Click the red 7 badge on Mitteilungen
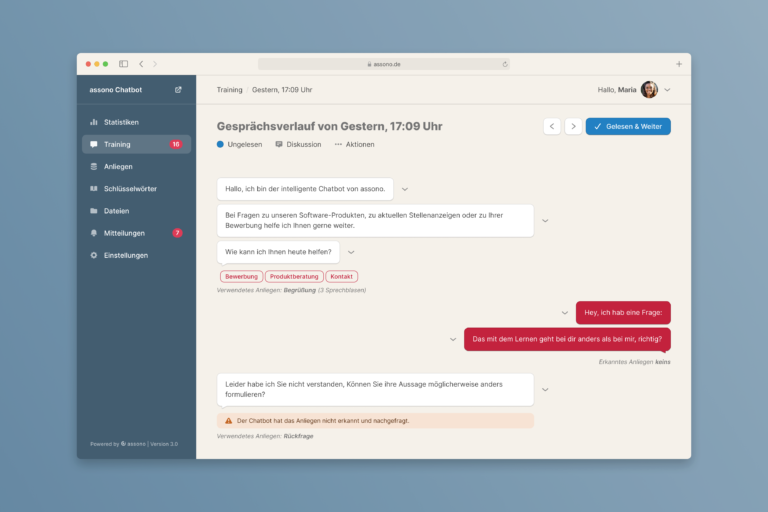 point(177,233)
